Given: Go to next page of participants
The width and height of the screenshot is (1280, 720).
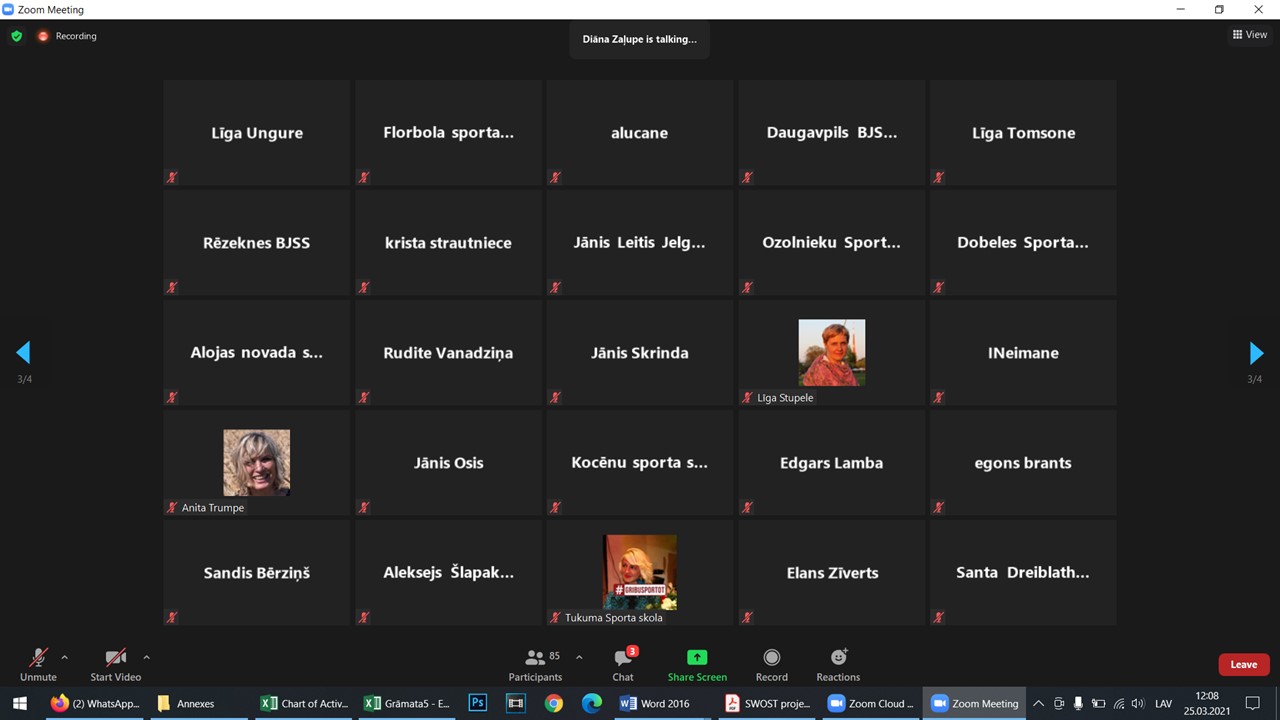Looking at the screenshot, I should click(1256, 353).
